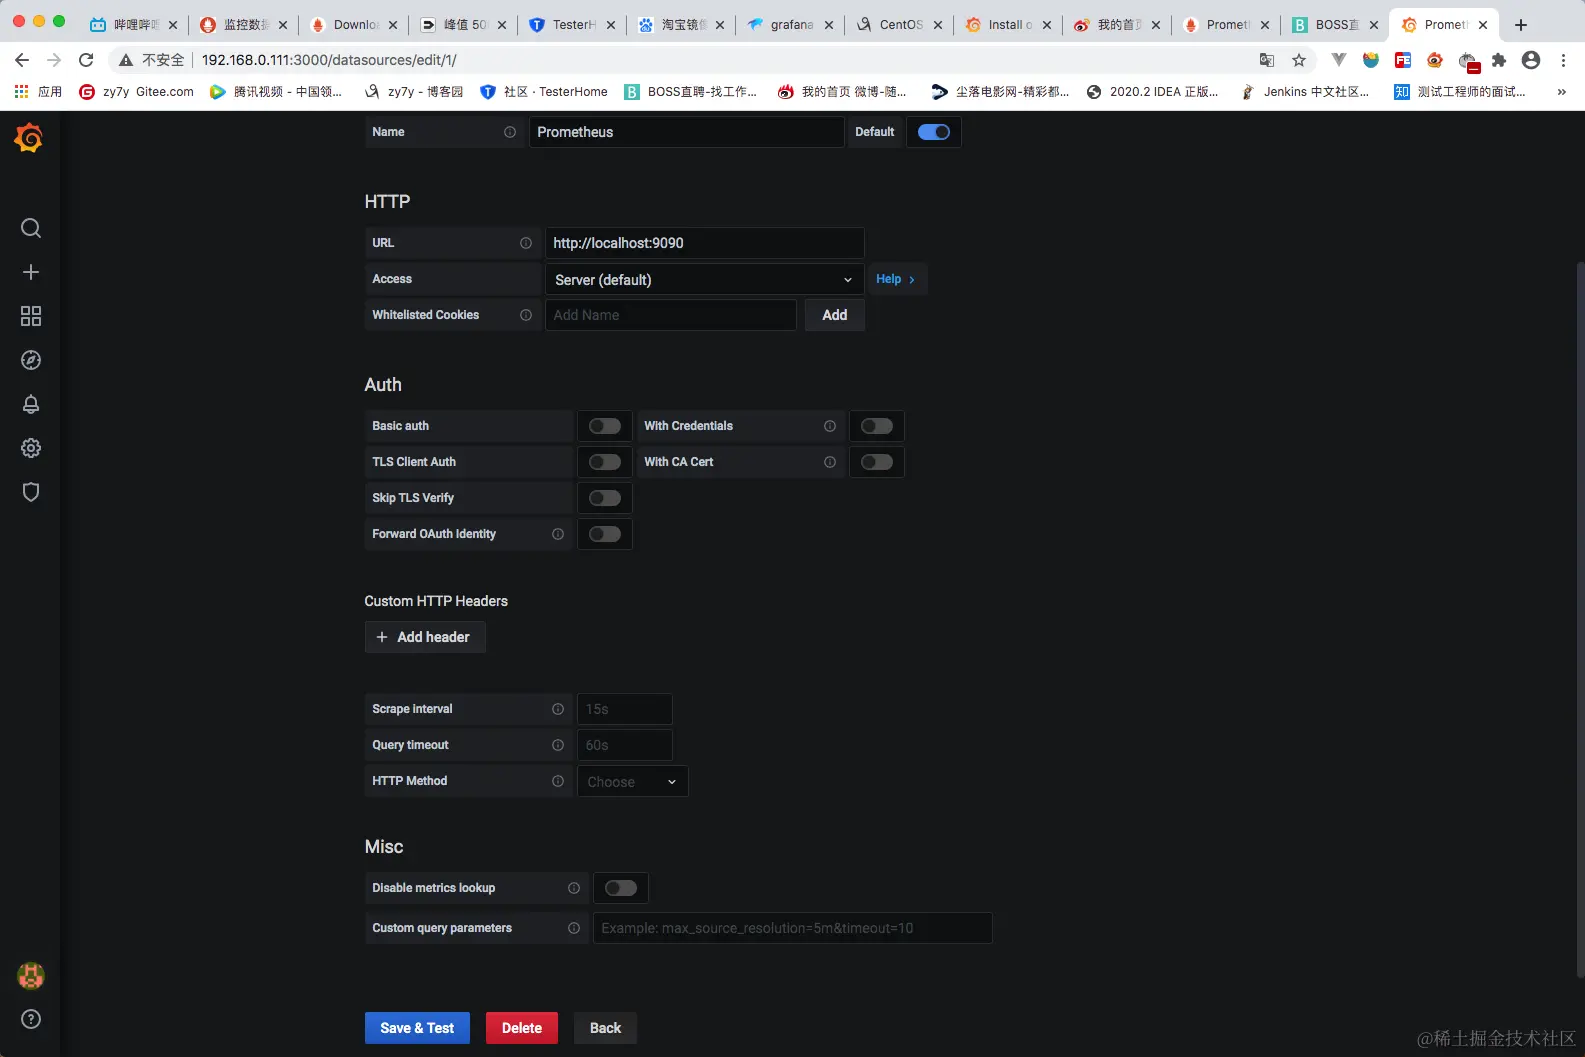This screenshot has height=1057, width=1585.
Task: Show info icon for Whitelisted Cookies
Action: 526,315
